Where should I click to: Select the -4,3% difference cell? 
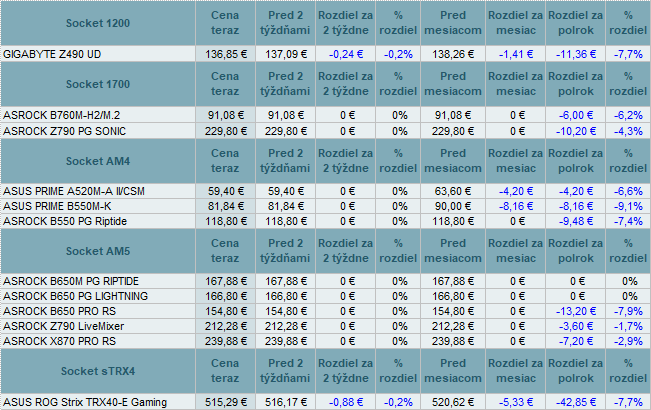click(628, 131)
